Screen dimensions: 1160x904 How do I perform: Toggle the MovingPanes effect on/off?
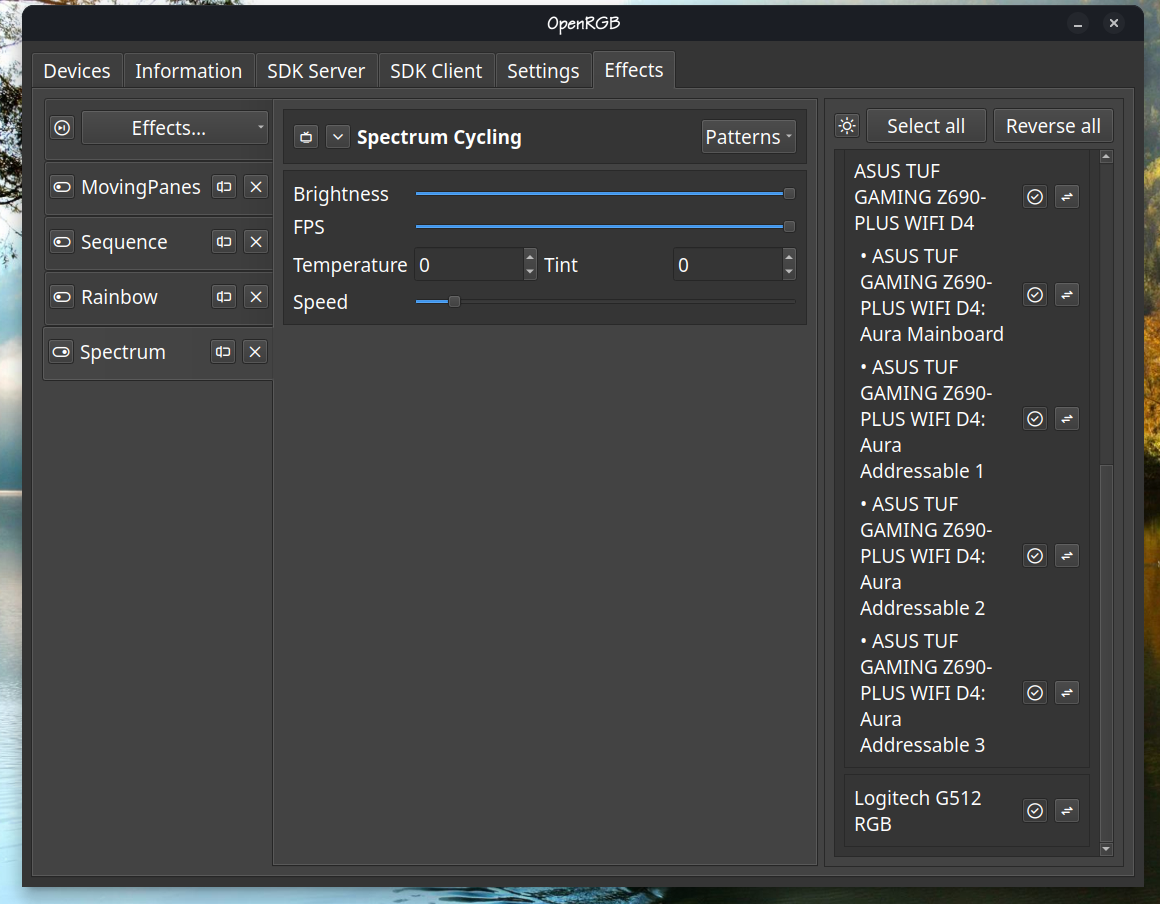click(62, 187)
